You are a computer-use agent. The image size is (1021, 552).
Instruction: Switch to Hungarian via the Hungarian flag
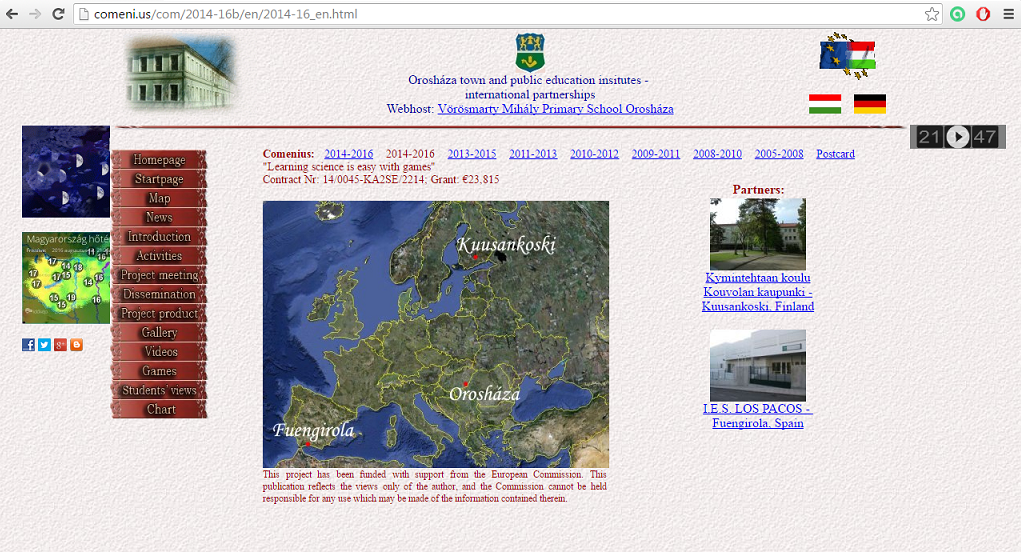[x=825, y=104]
